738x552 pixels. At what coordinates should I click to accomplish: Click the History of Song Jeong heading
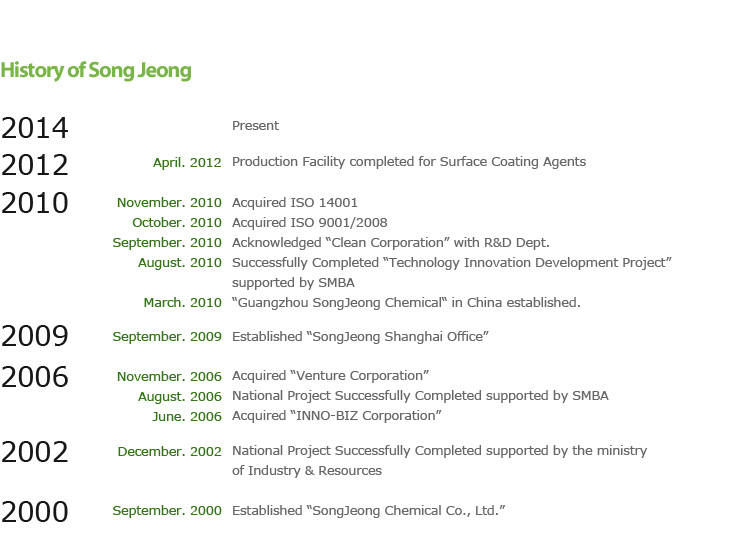(x=96, y=71)
